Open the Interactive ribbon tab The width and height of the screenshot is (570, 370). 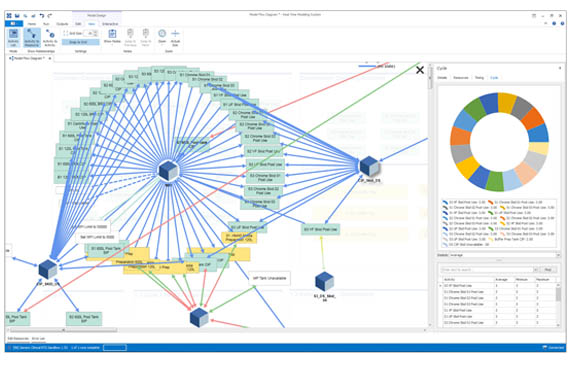point(110,24)
